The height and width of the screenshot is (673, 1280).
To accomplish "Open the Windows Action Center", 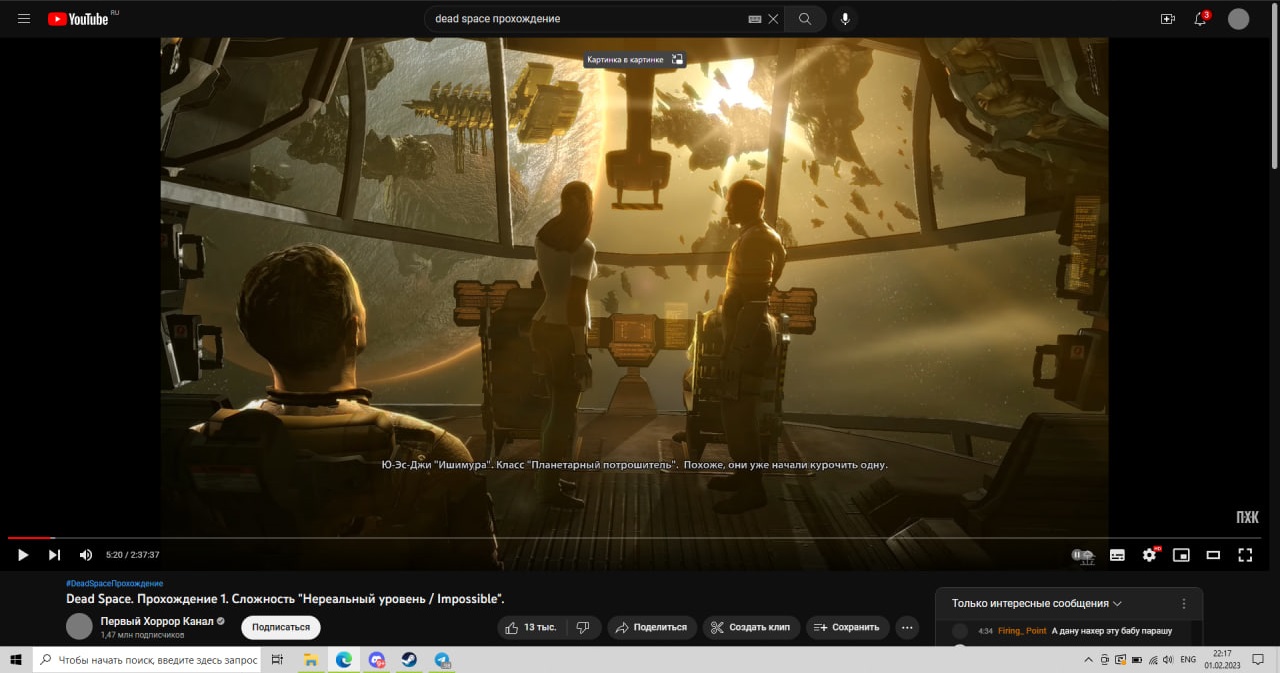I will pyautogui.click(x=1258, y=660).
